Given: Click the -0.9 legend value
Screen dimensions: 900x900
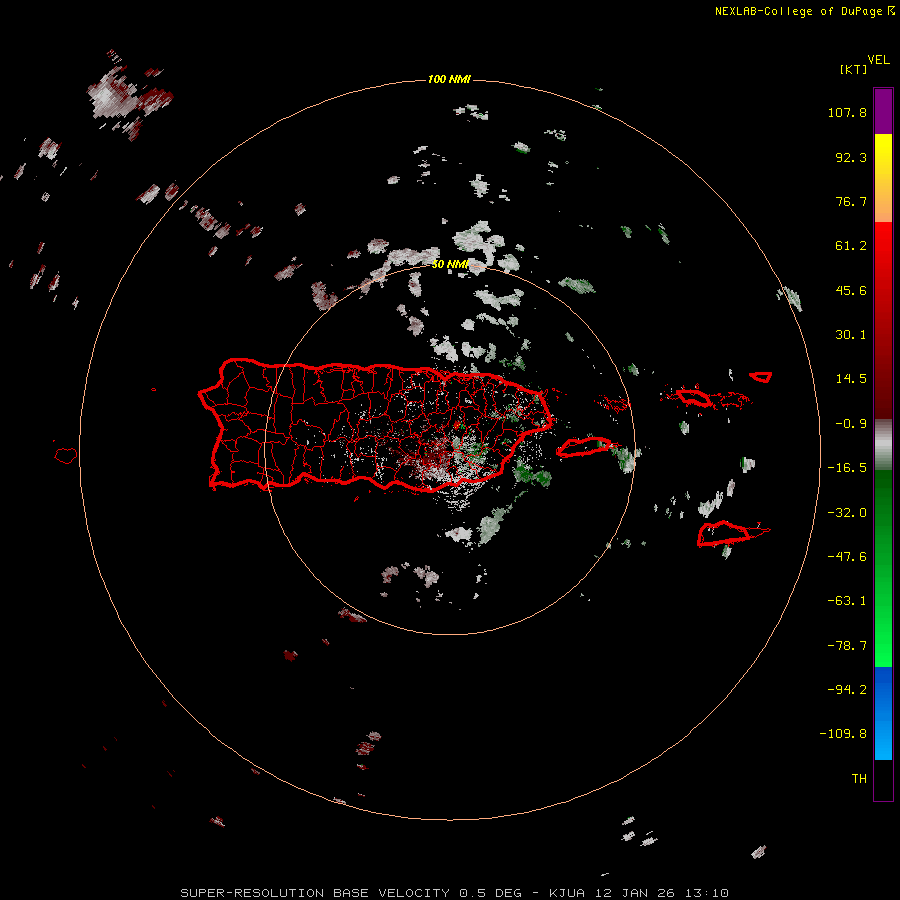Looking at the screenshot, I should coord(851,424).
